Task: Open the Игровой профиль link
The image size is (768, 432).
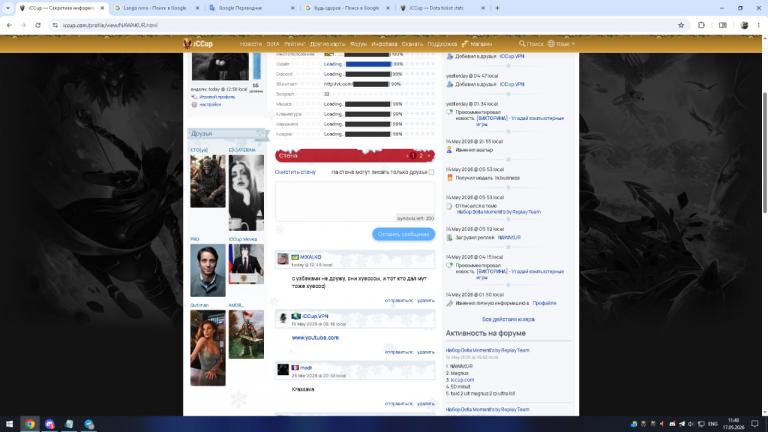Action: 217,97
